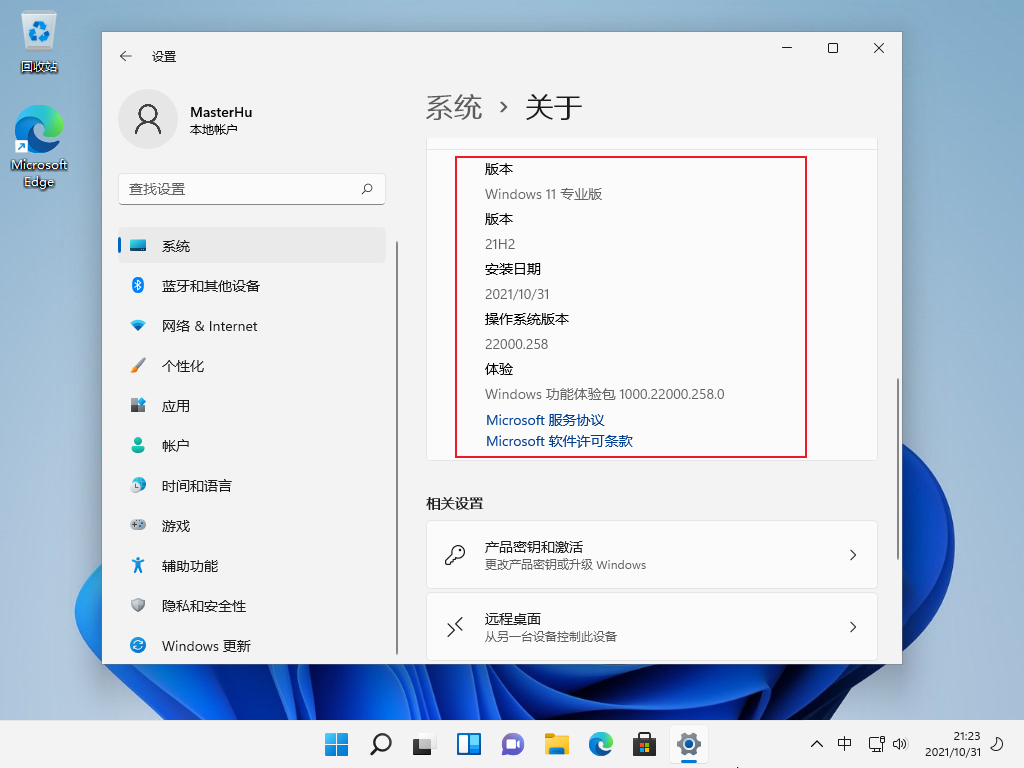Image resolution: width=1024 pixels, height=768 pixels.
Task: Click Windows 11 专业版 edition text
Action: point(543,194)
